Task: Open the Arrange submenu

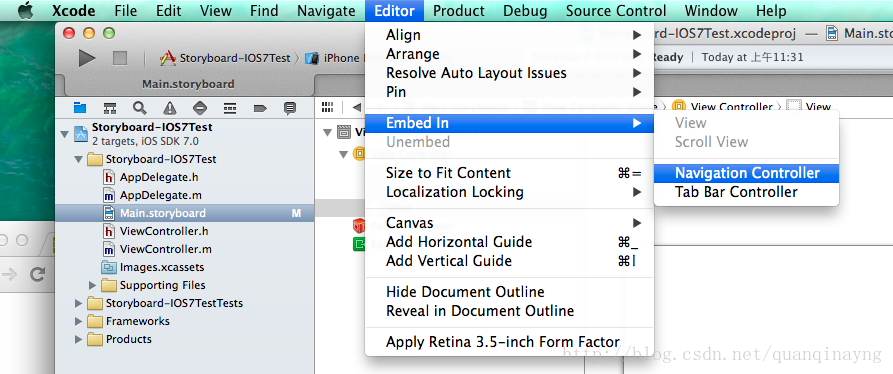Action: click(509, 54)
